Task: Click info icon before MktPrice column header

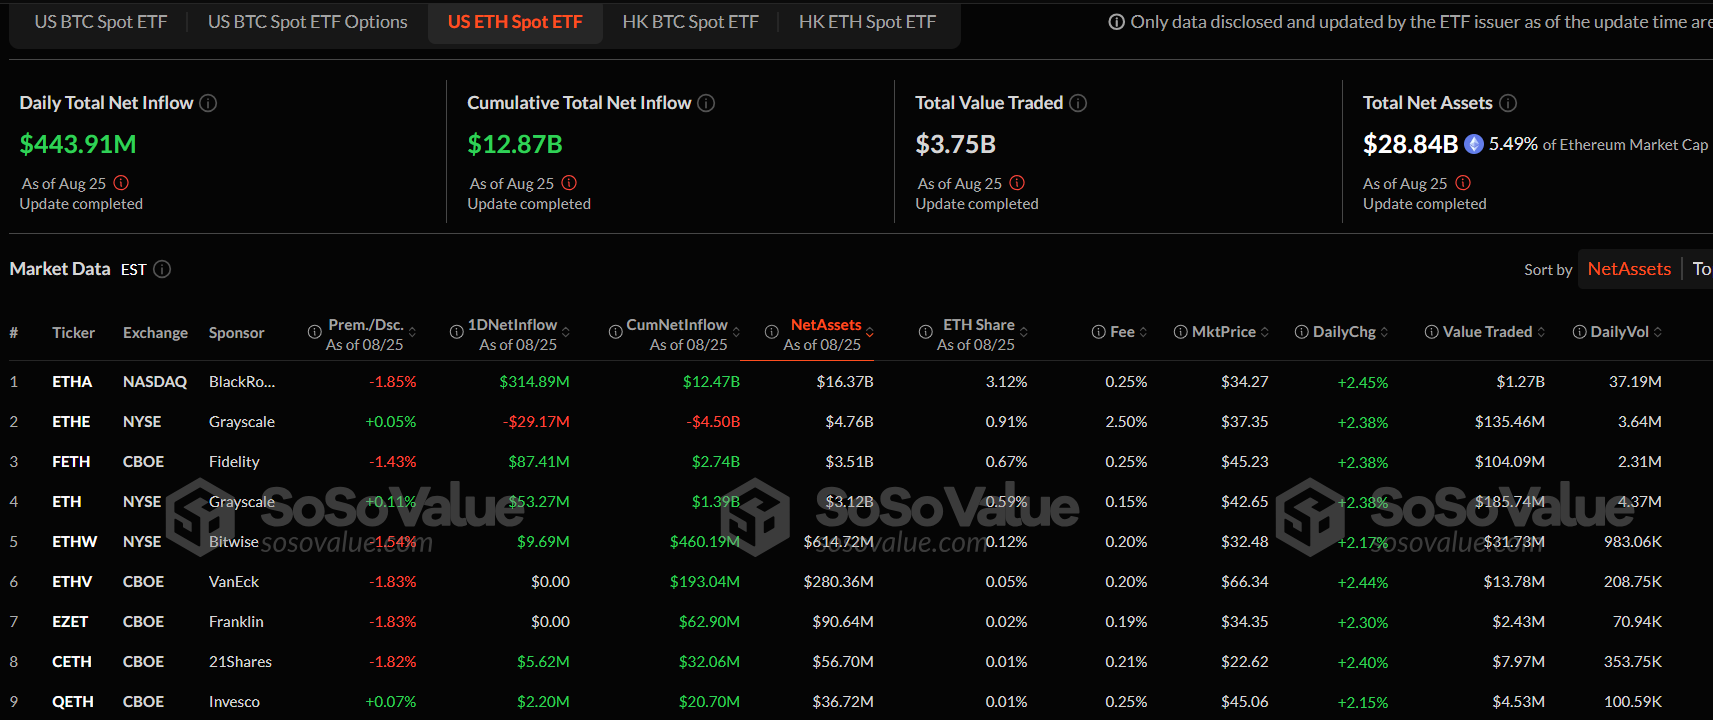Action: tap(1181, 332)
